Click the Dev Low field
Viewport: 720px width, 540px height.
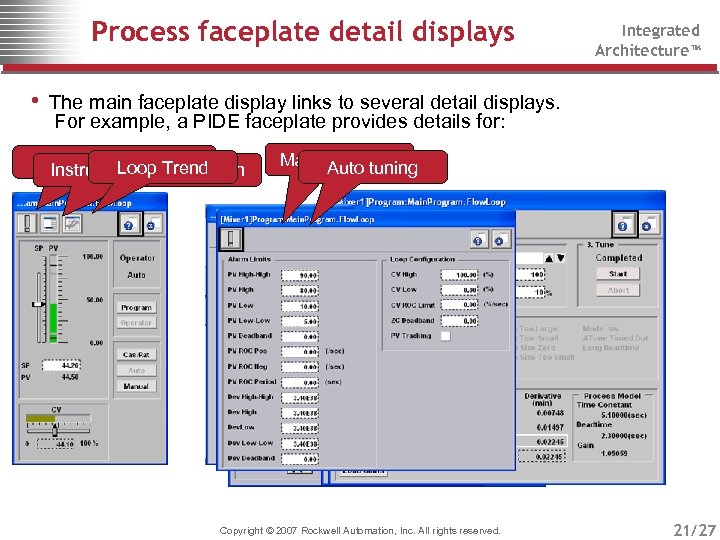click(300, 428)
